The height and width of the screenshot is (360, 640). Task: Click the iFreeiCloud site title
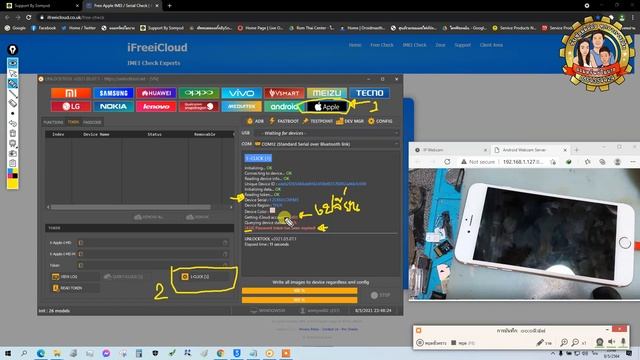pos(157,48)
